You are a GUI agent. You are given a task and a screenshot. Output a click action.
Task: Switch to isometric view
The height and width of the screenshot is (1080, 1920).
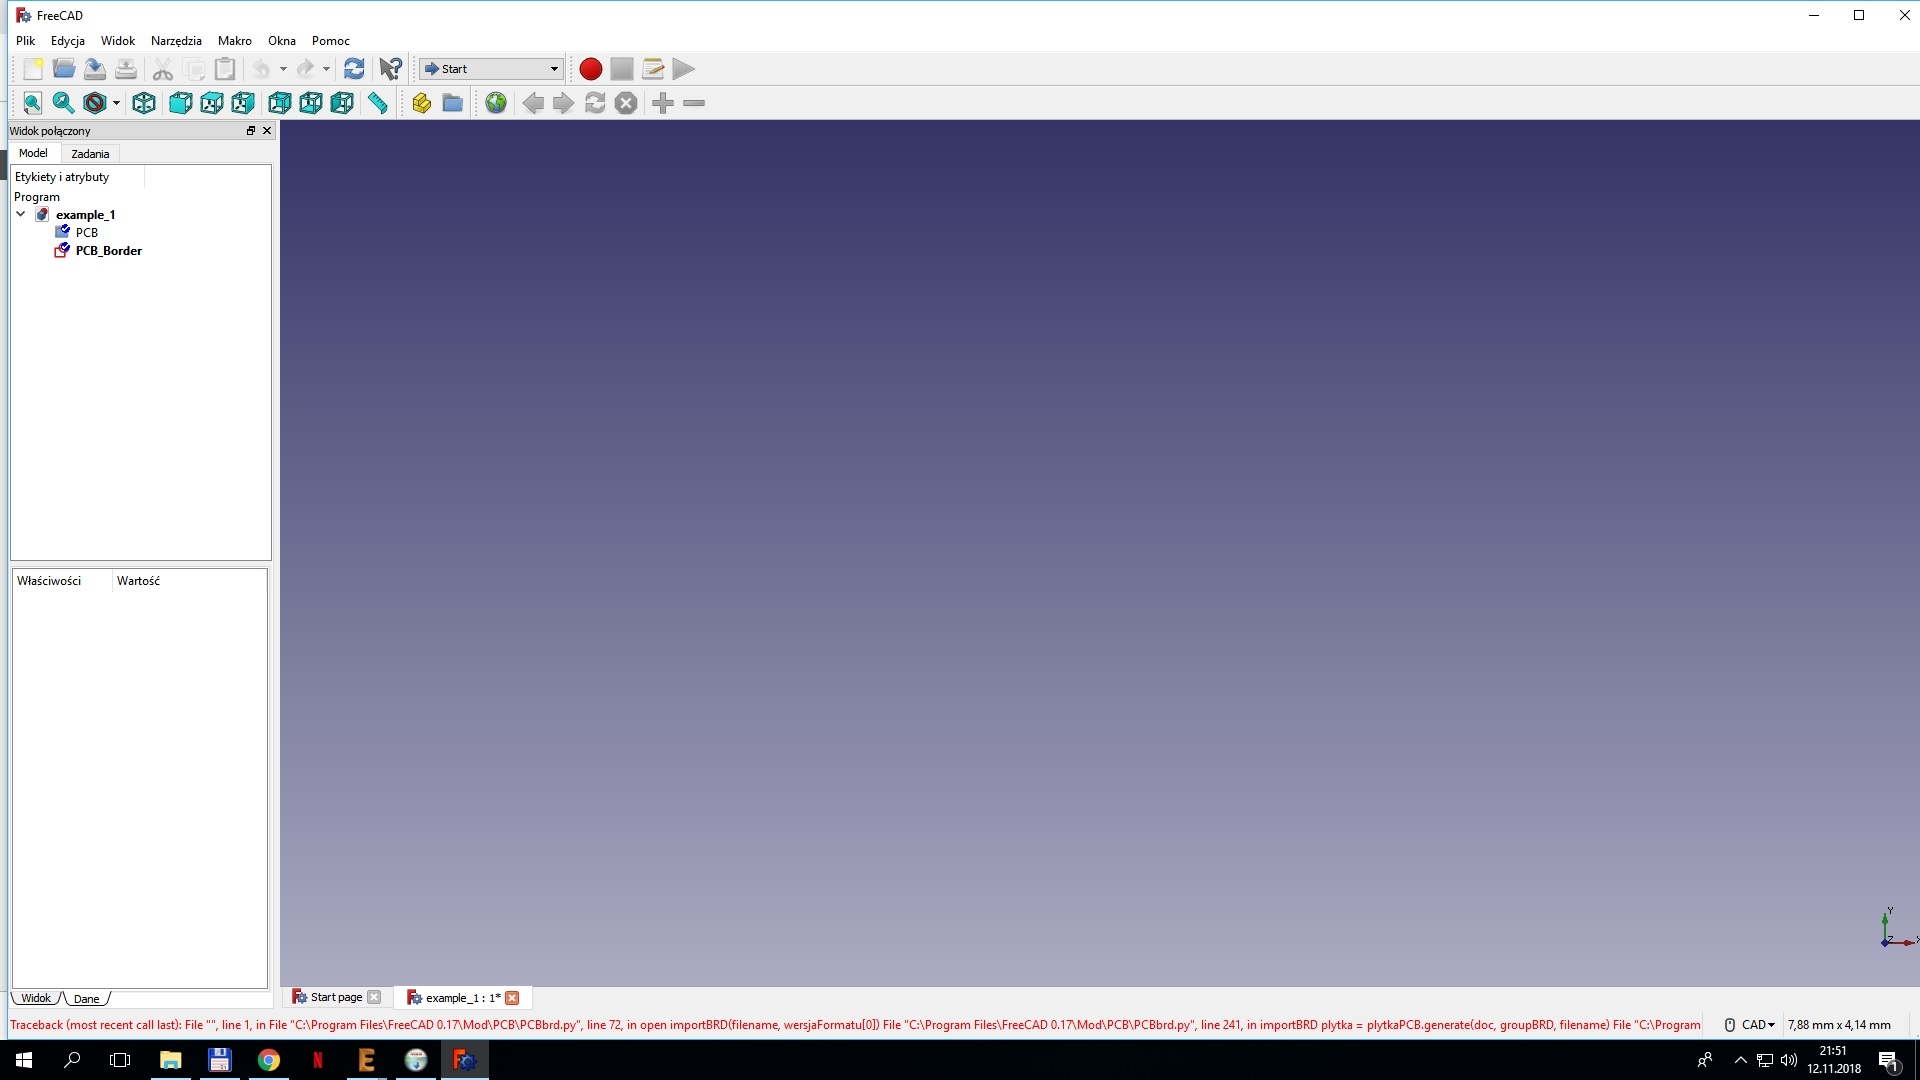[144, 103]
